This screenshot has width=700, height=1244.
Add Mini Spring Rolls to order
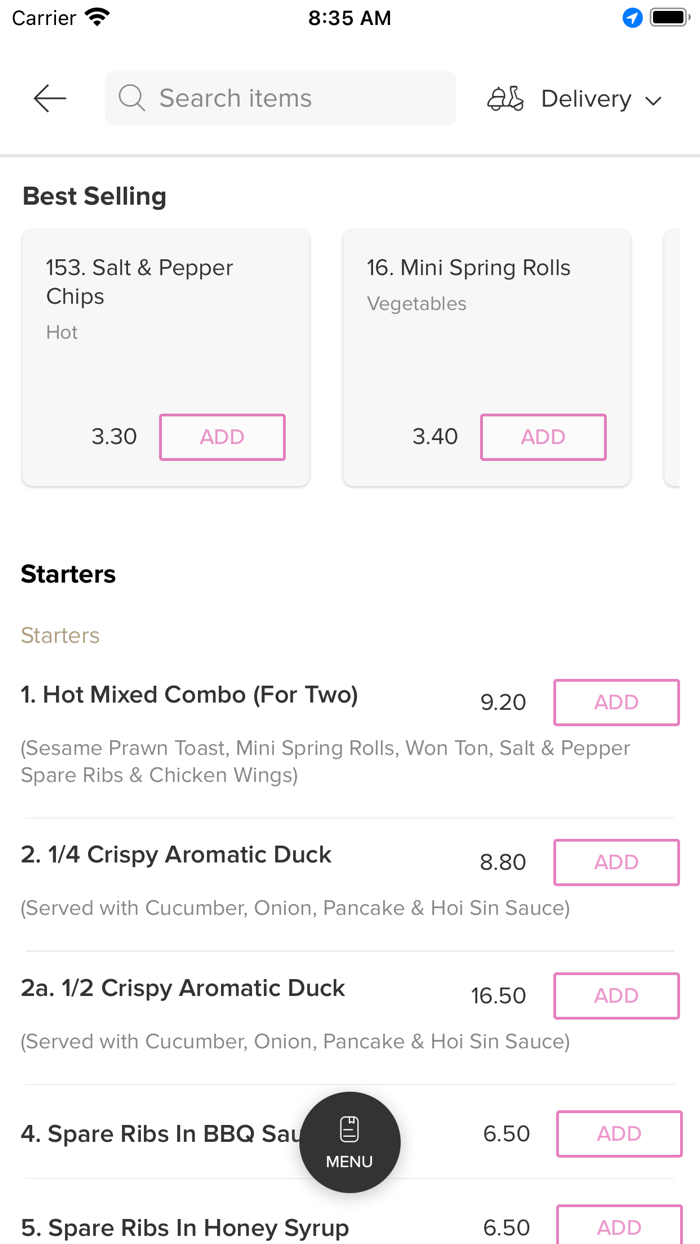[543, 437]
